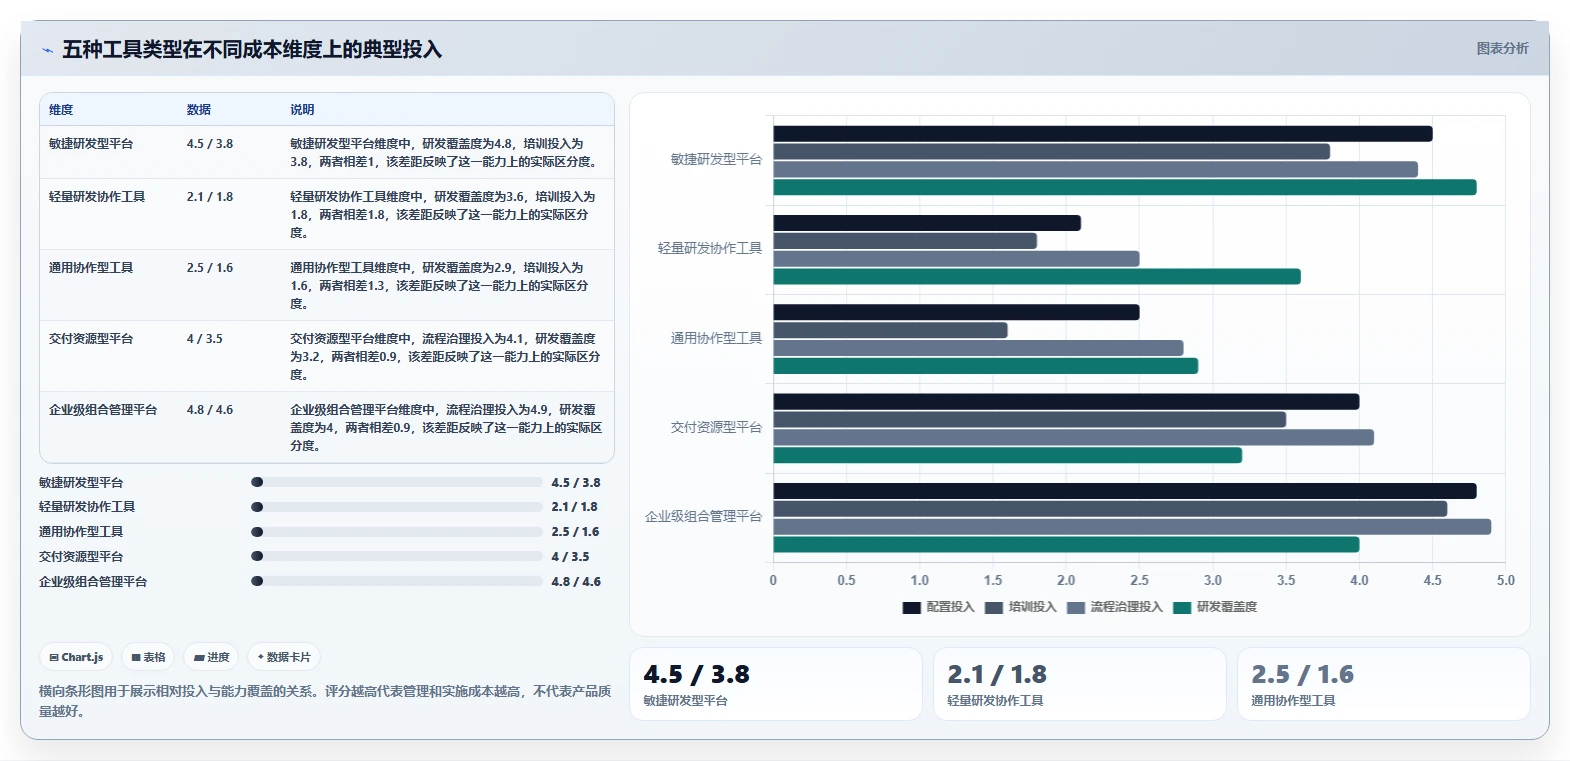Image resolution: width=1570 pixels, height=761 pixels.
Task: Click the 4 / 3.5 value beside progress bar
Action: tap(570, 557)
